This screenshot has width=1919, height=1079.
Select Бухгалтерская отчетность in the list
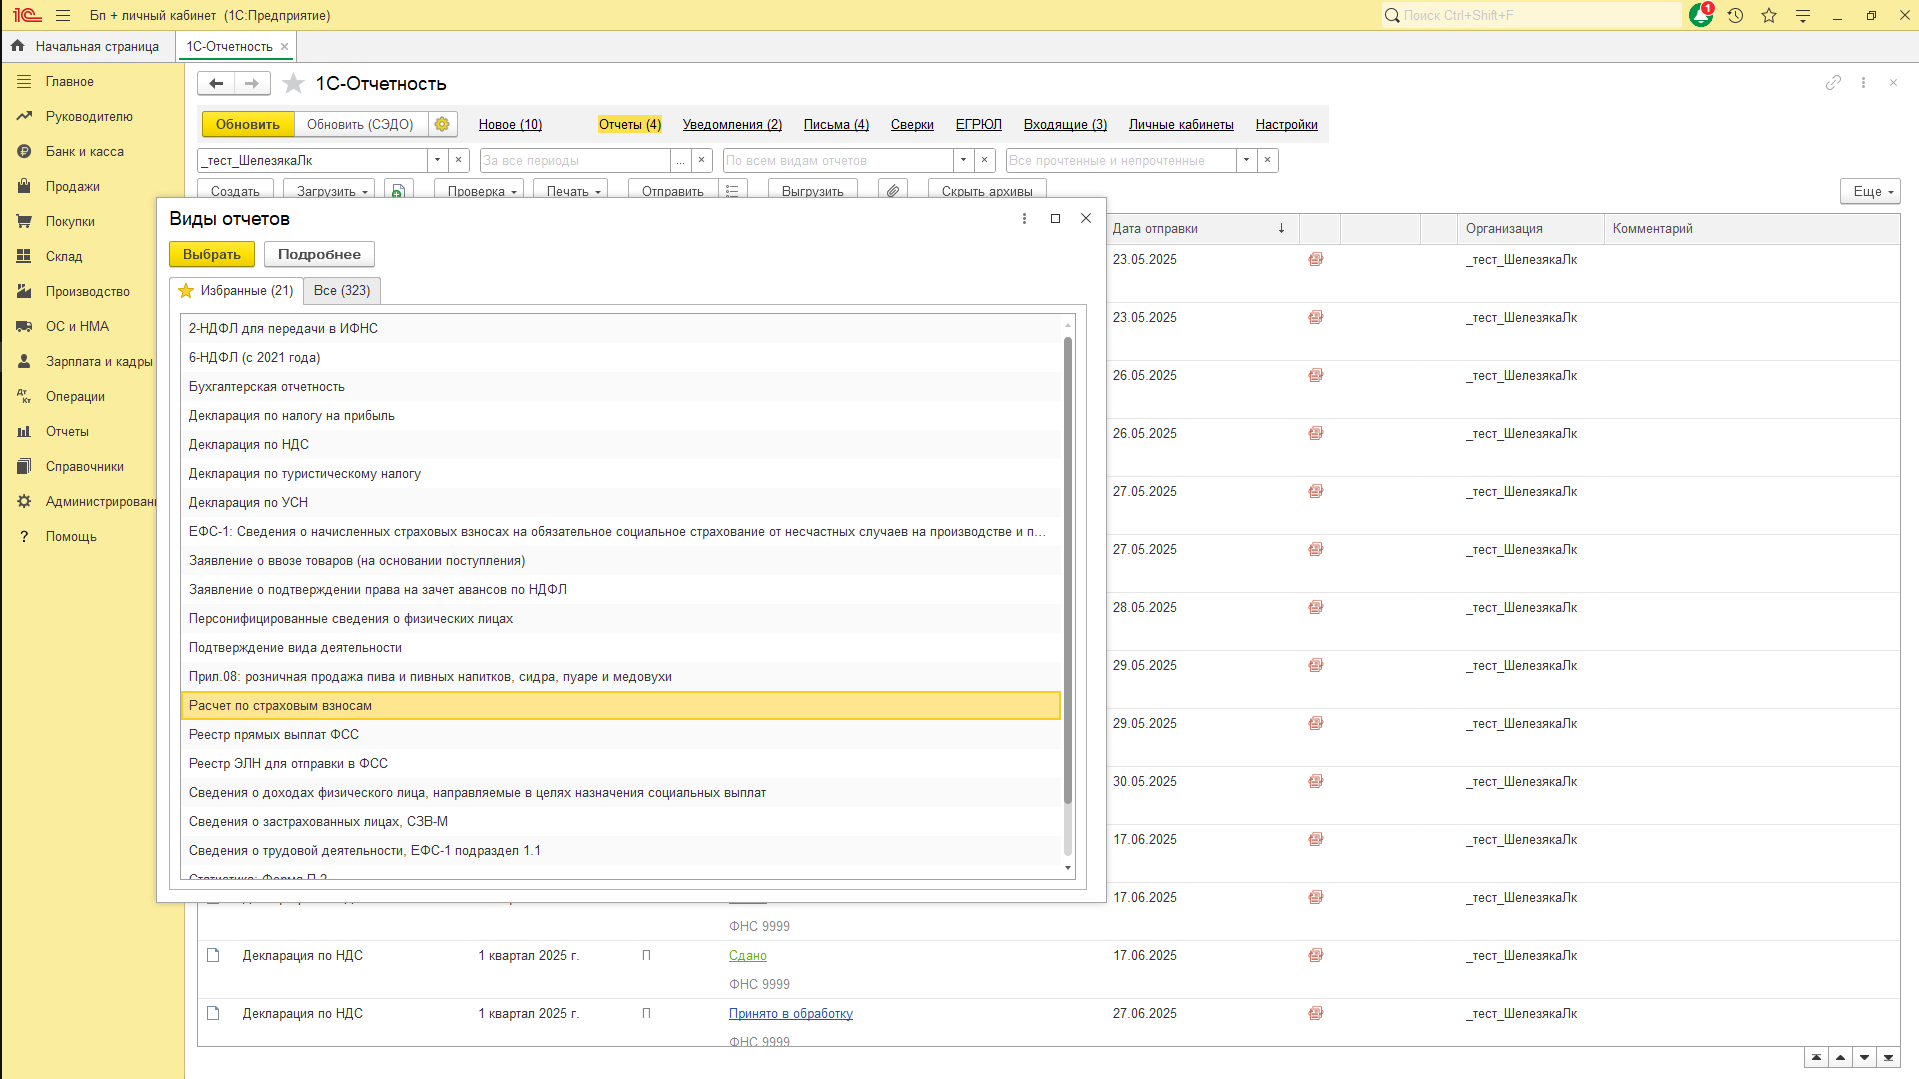tap(621, 386)
